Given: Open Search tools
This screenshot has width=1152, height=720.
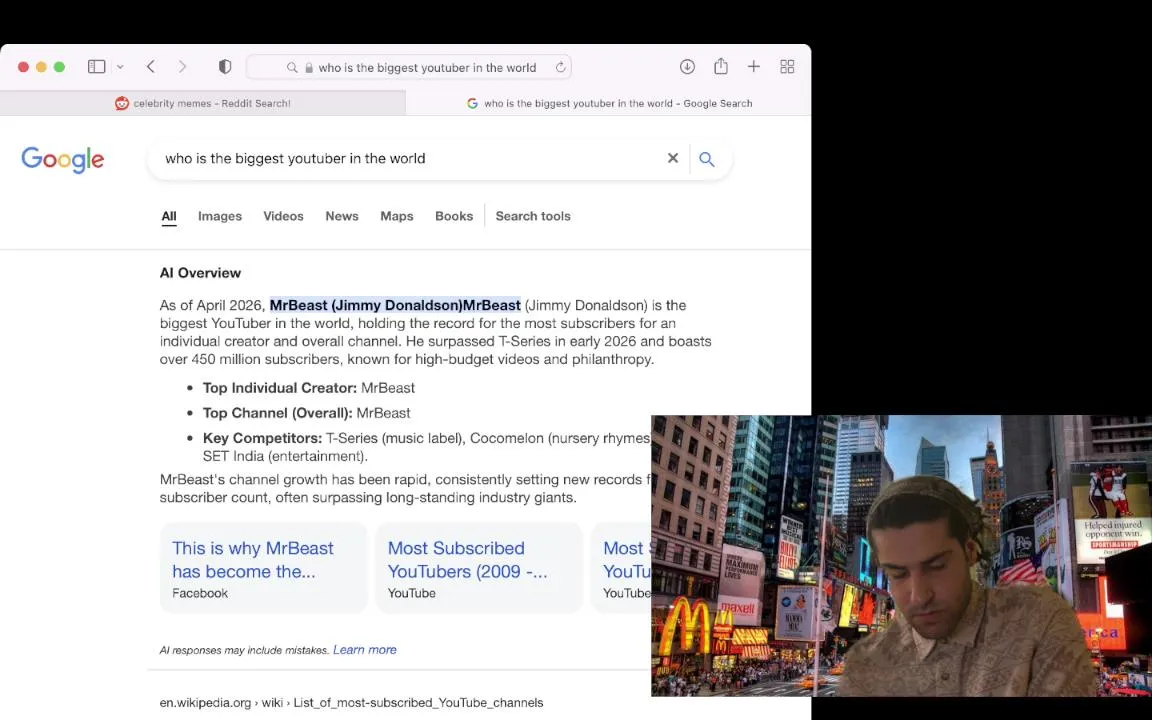Looking at the screenshot, I should (533, 216).
